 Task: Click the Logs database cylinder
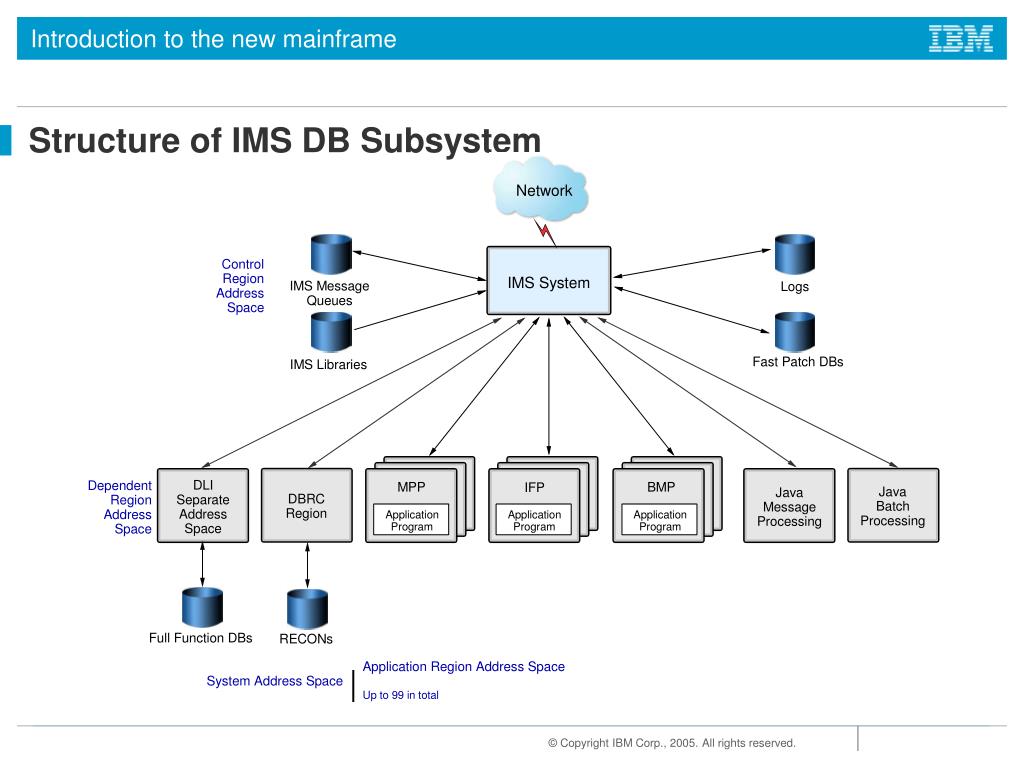click(794, 254)
